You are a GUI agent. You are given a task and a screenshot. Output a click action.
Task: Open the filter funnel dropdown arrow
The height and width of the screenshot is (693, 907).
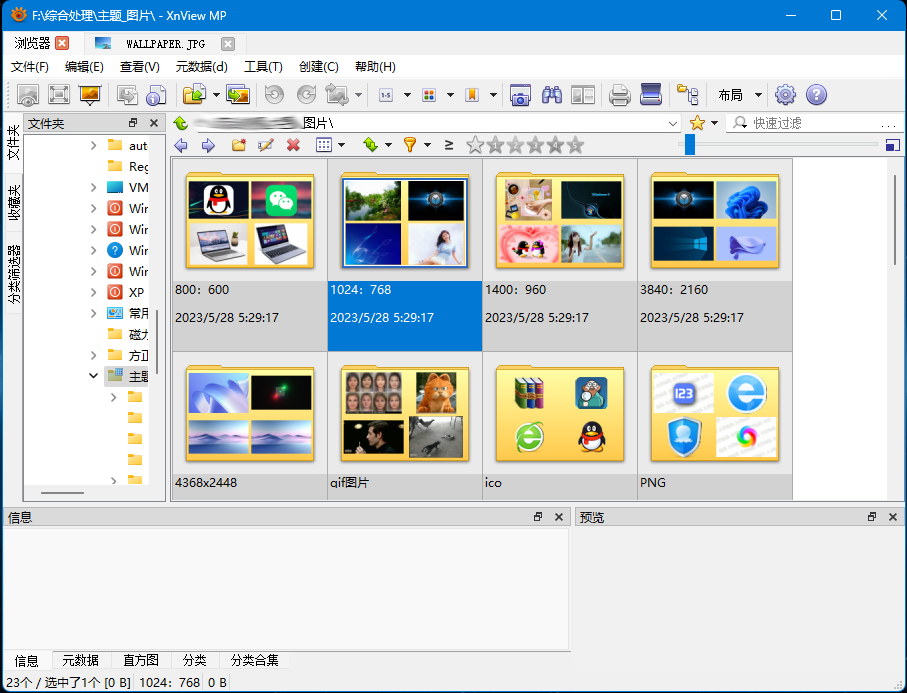[427, 145]
